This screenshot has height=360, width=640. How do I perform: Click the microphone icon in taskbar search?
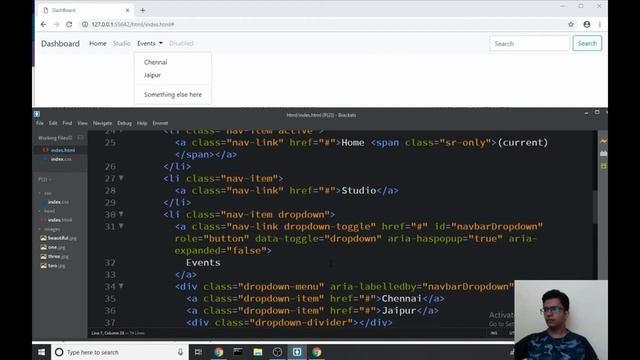[180, 352]
